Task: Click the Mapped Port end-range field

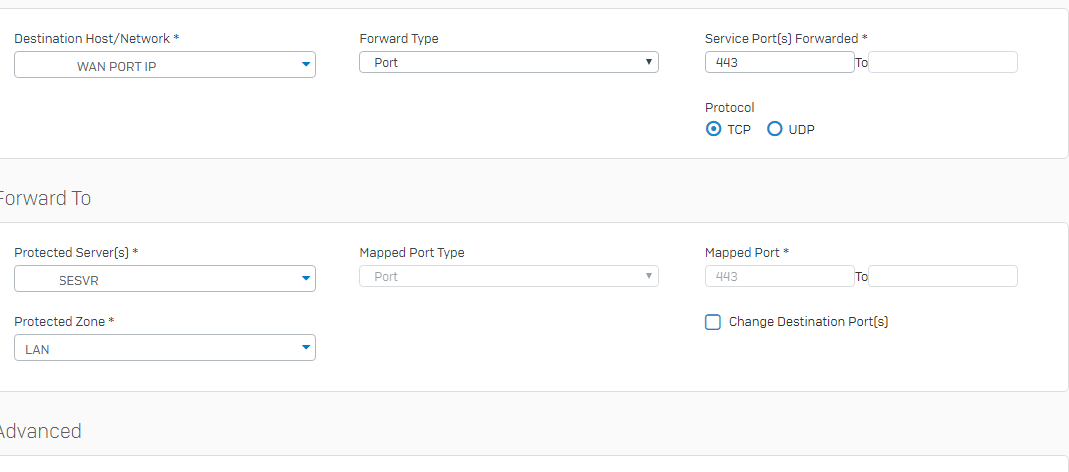Action: click(x=943, y=276)
